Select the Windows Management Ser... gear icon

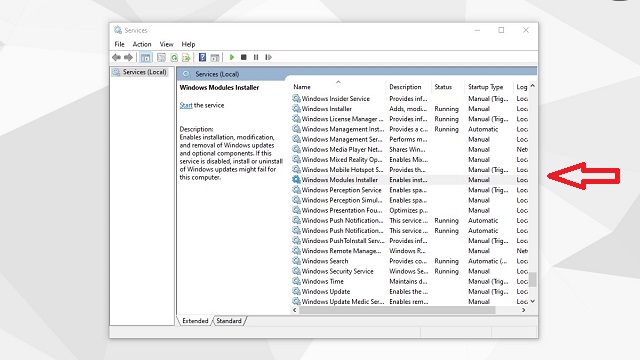(x=296, y=139)
